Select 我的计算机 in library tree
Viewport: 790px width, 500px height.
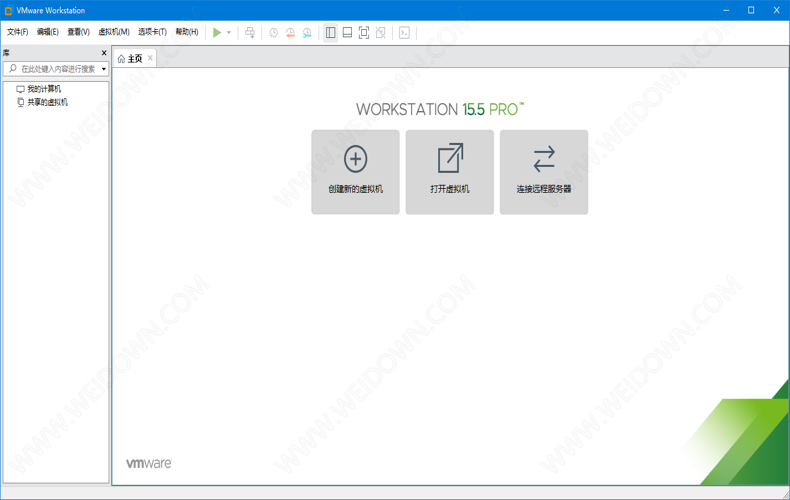coord(44,89)
